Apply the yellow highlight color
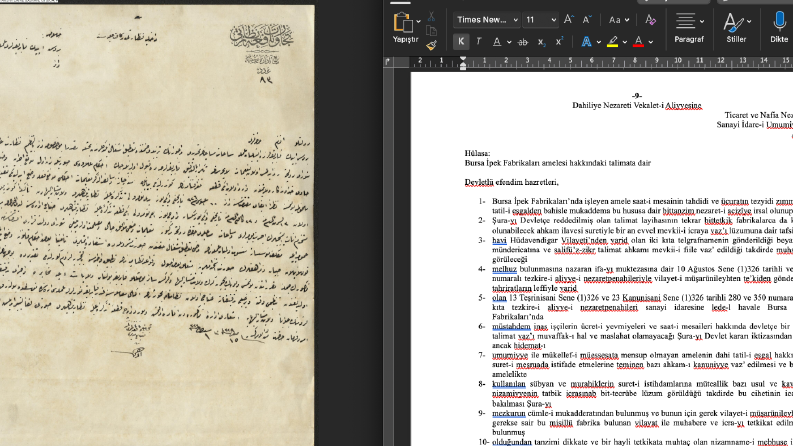The height and width of the screenshot is (446, 793). [x=612, y=41]
